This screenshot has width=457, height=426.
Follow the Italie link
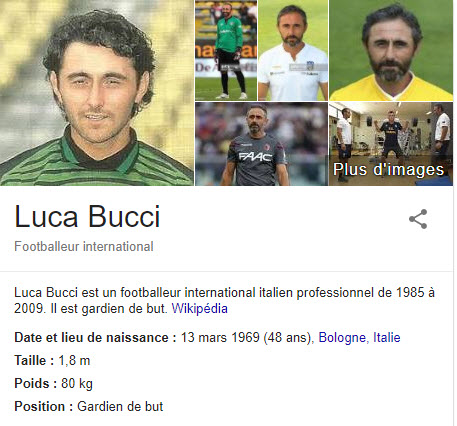coord(386,338)
